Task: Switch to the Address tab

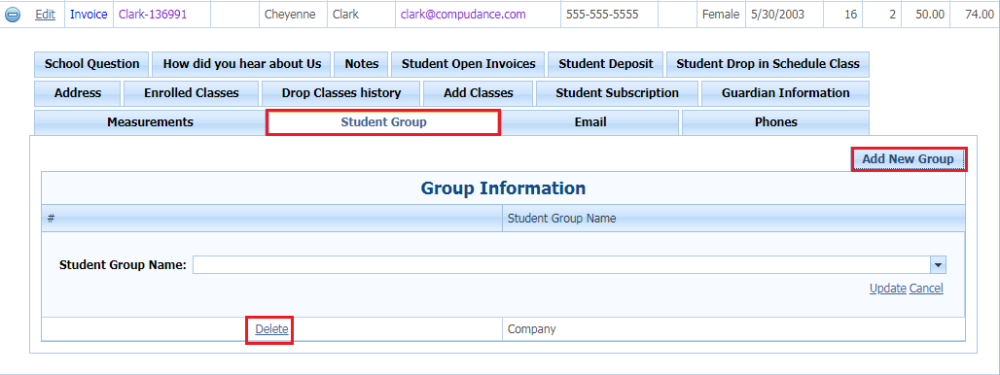Action: tap(78, 93)
